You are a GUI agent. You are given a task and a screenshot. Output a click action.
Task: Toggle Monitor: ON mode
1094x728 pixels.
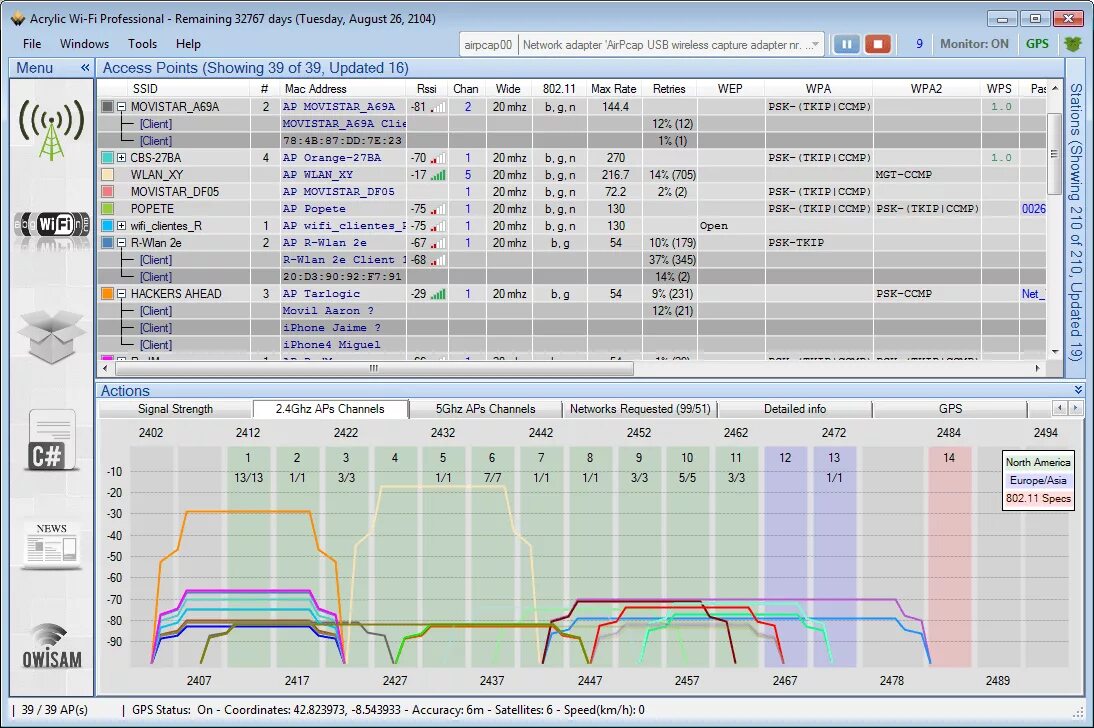(x=974, y=44)
